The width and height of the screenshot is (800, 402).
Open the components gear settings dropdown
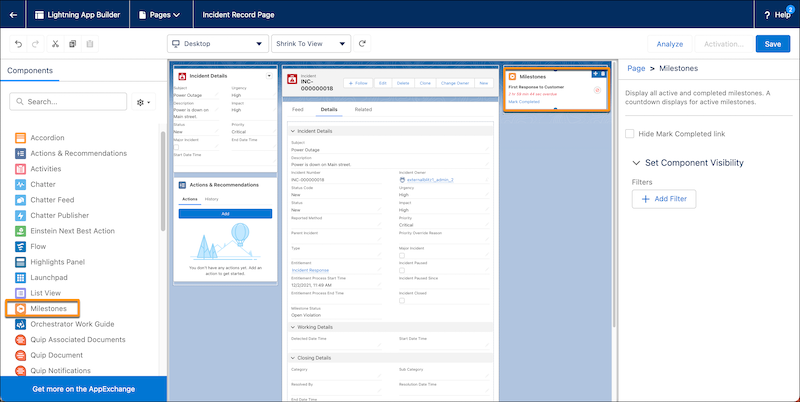(x=143, y=102)
